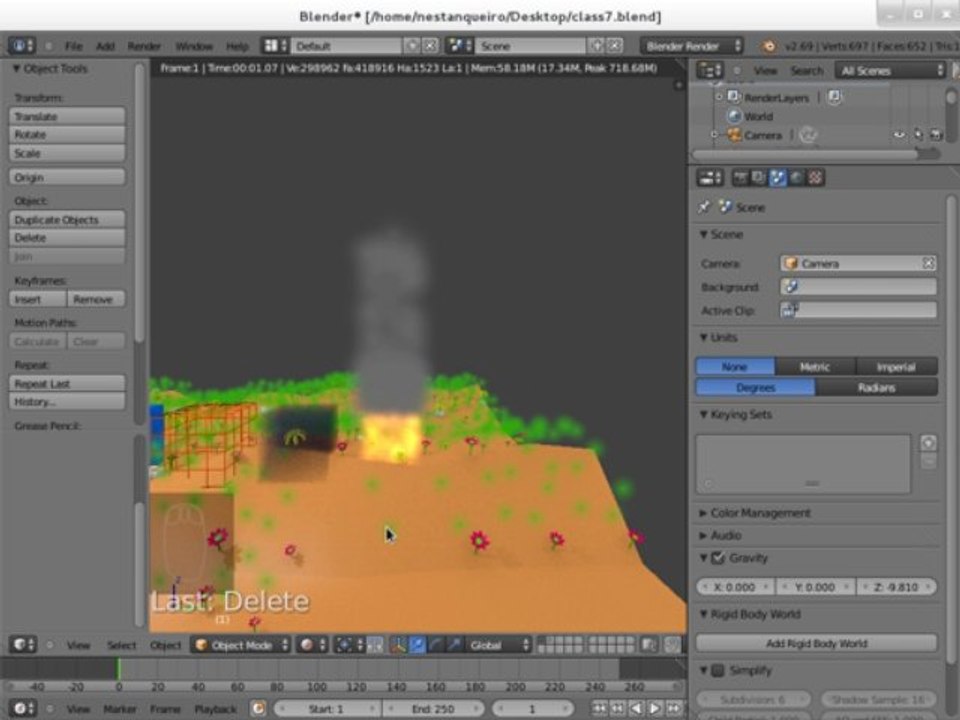Click the Duplicate Objects button
Image resolution: width=960 pixels, height=720 pixels.
click(67, 219)
